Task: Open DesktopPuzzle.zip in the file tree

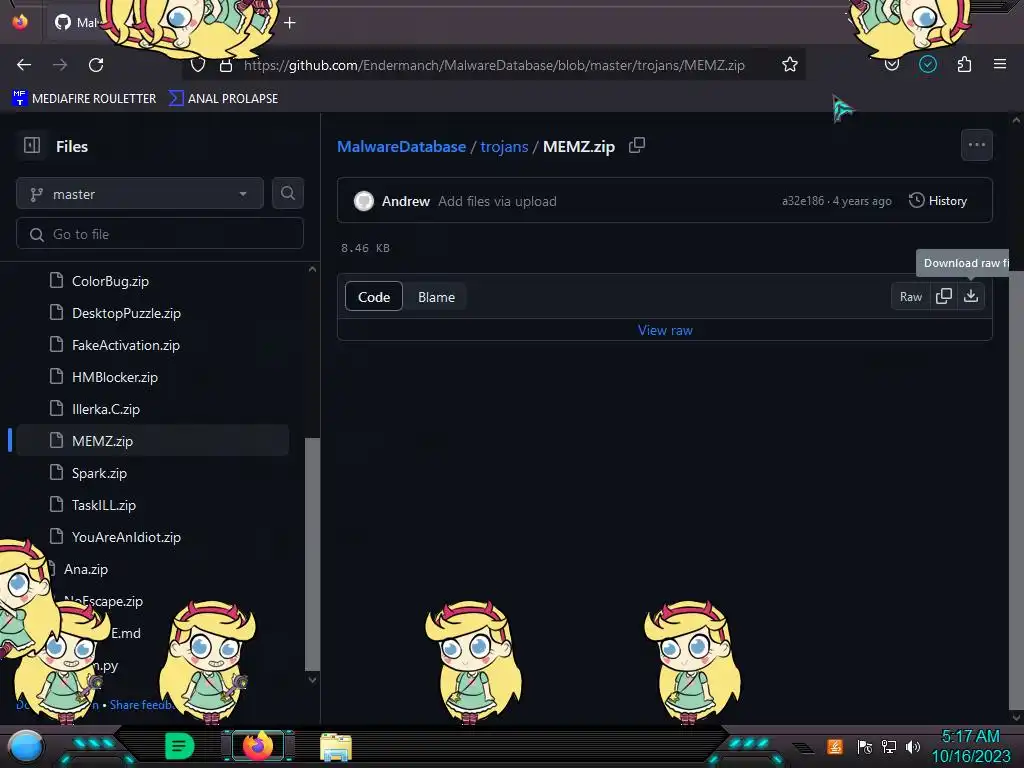Action: 126,313
